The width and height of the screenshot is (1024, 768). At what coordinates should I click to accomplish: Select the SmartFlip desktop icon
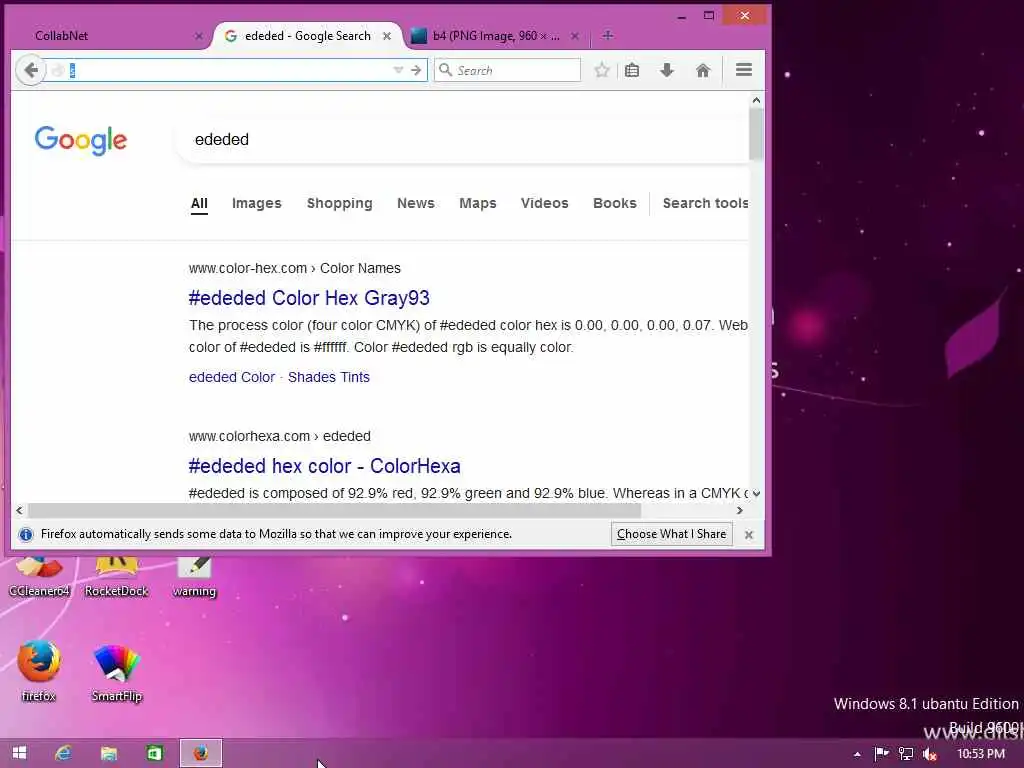click(x=116, y=673)
